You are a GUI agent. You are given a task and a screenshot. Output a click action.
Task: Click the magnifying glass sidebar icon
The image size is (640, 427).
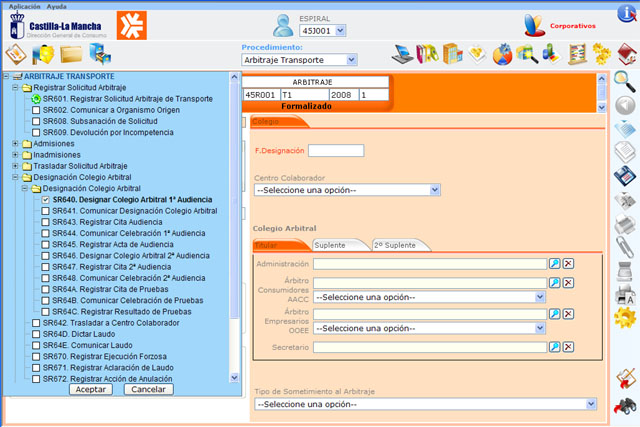click(x=625, y=81)
